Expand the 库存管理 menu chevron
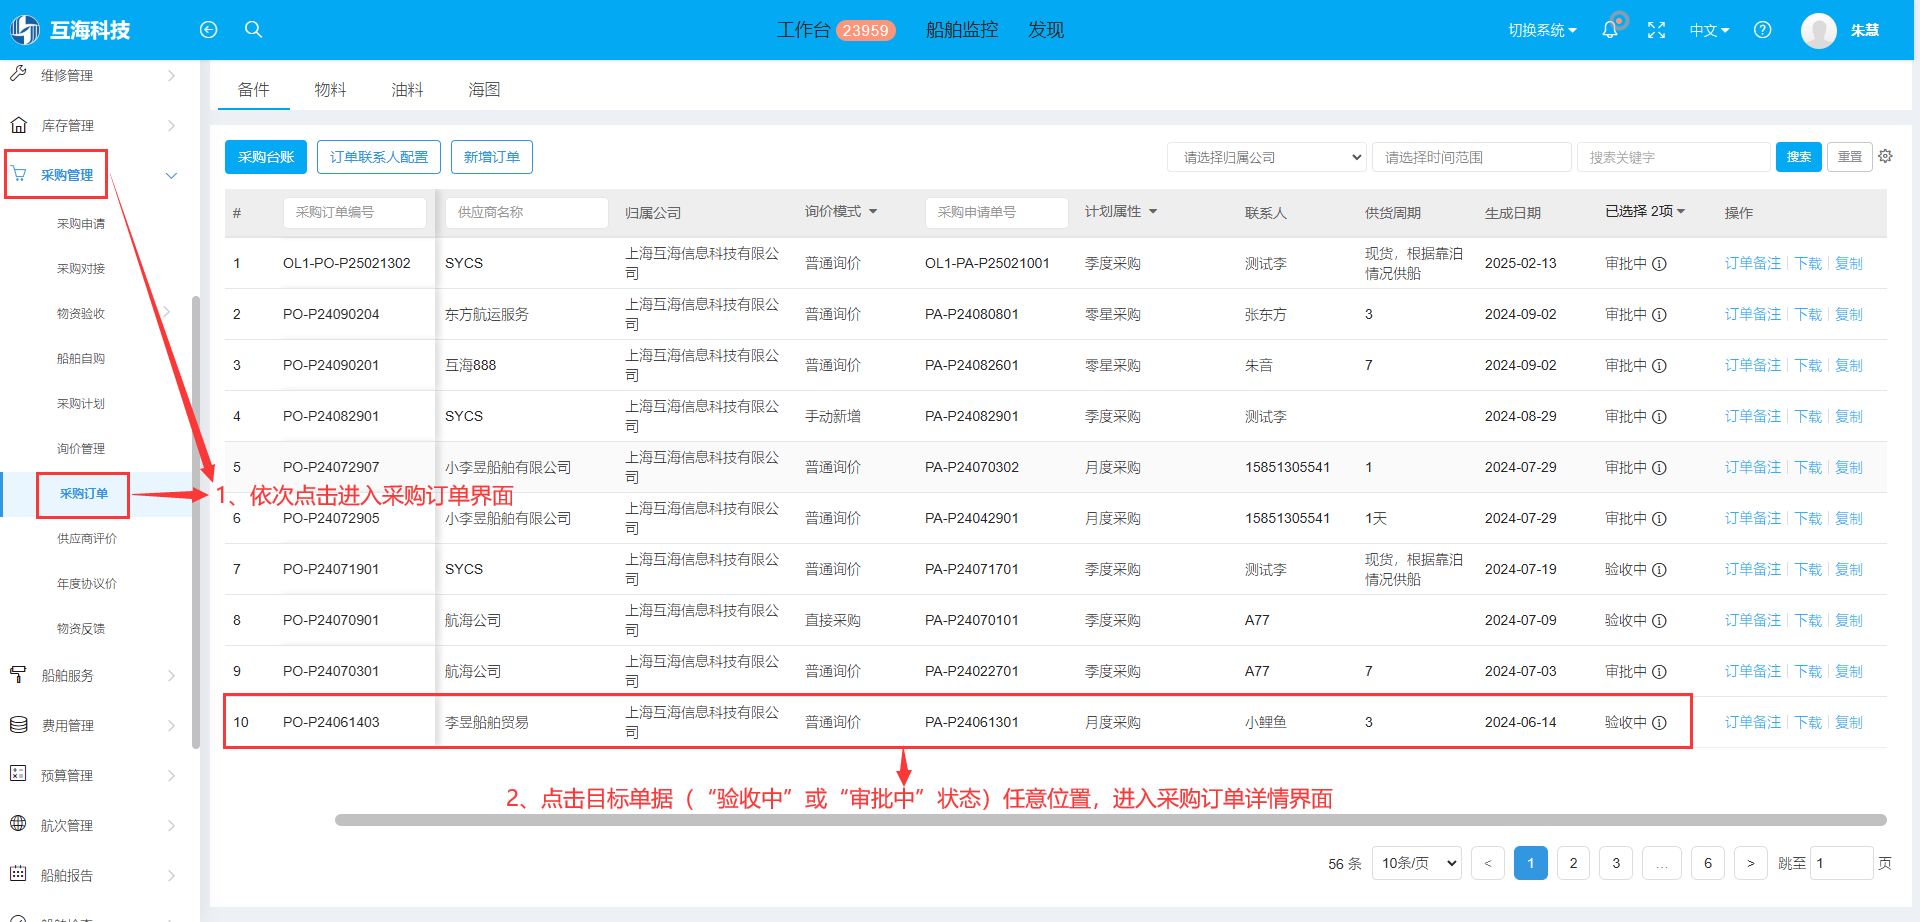 tap(171, 125)
